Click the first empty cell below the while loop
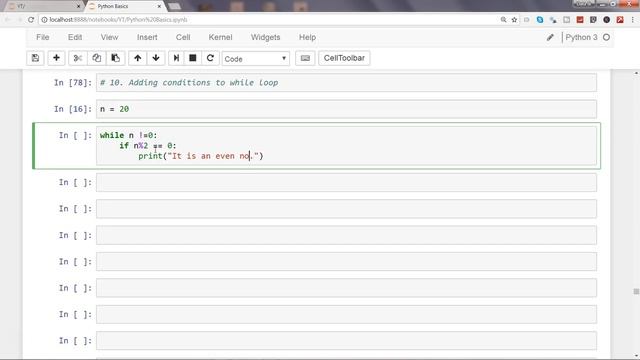This screenshot has height=360, width=640. [346, 182]
